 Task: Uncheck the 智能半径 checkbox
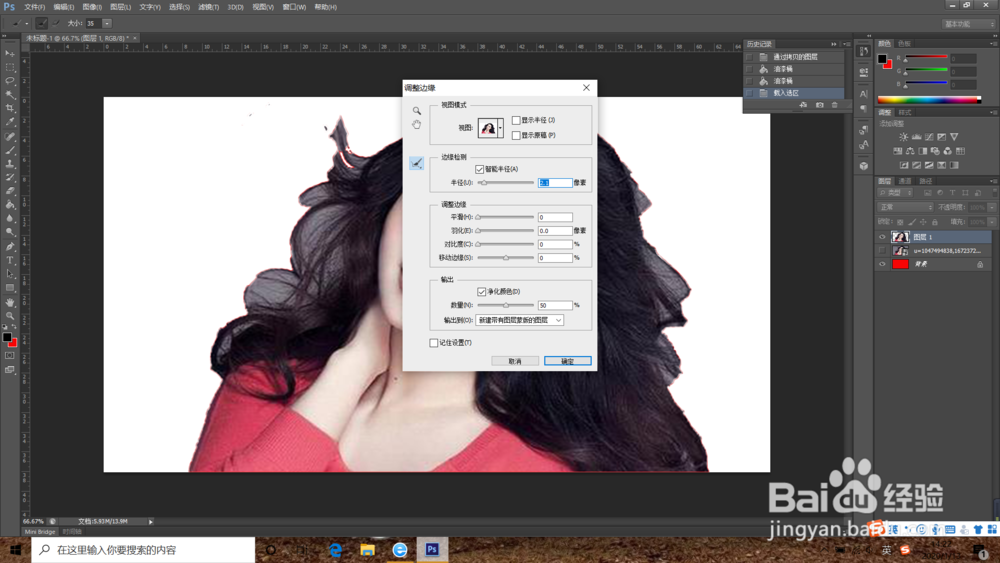(480, 169)
